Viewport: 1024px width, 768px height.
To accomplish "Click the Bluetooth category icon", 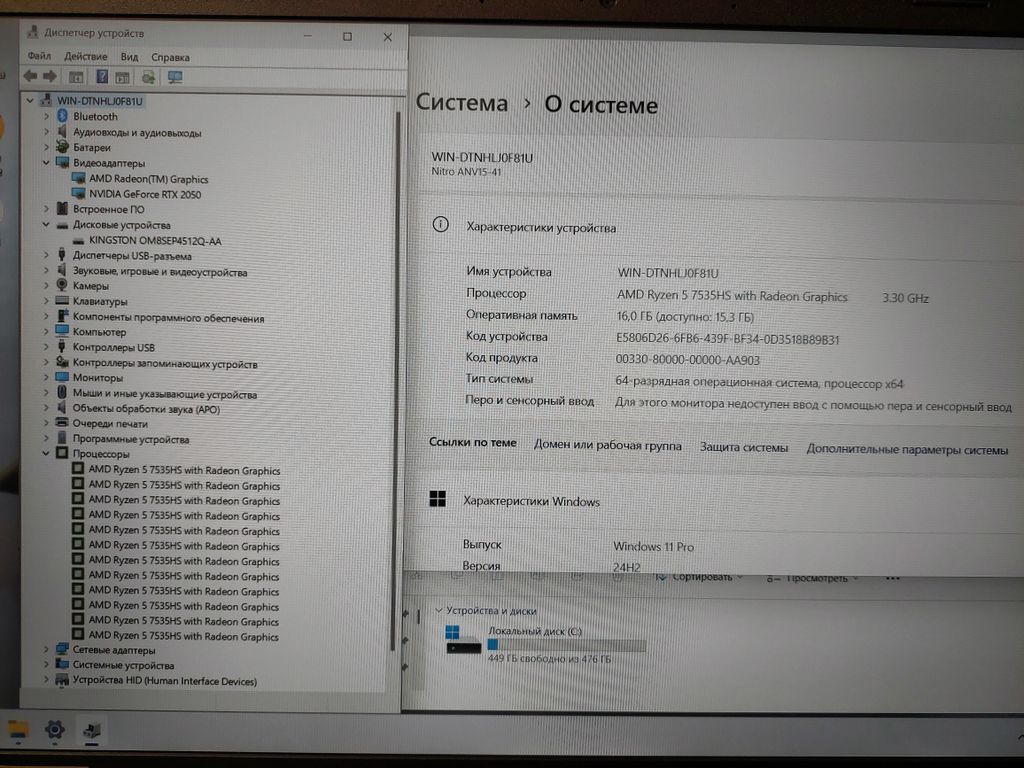I will tap(62, 117).
